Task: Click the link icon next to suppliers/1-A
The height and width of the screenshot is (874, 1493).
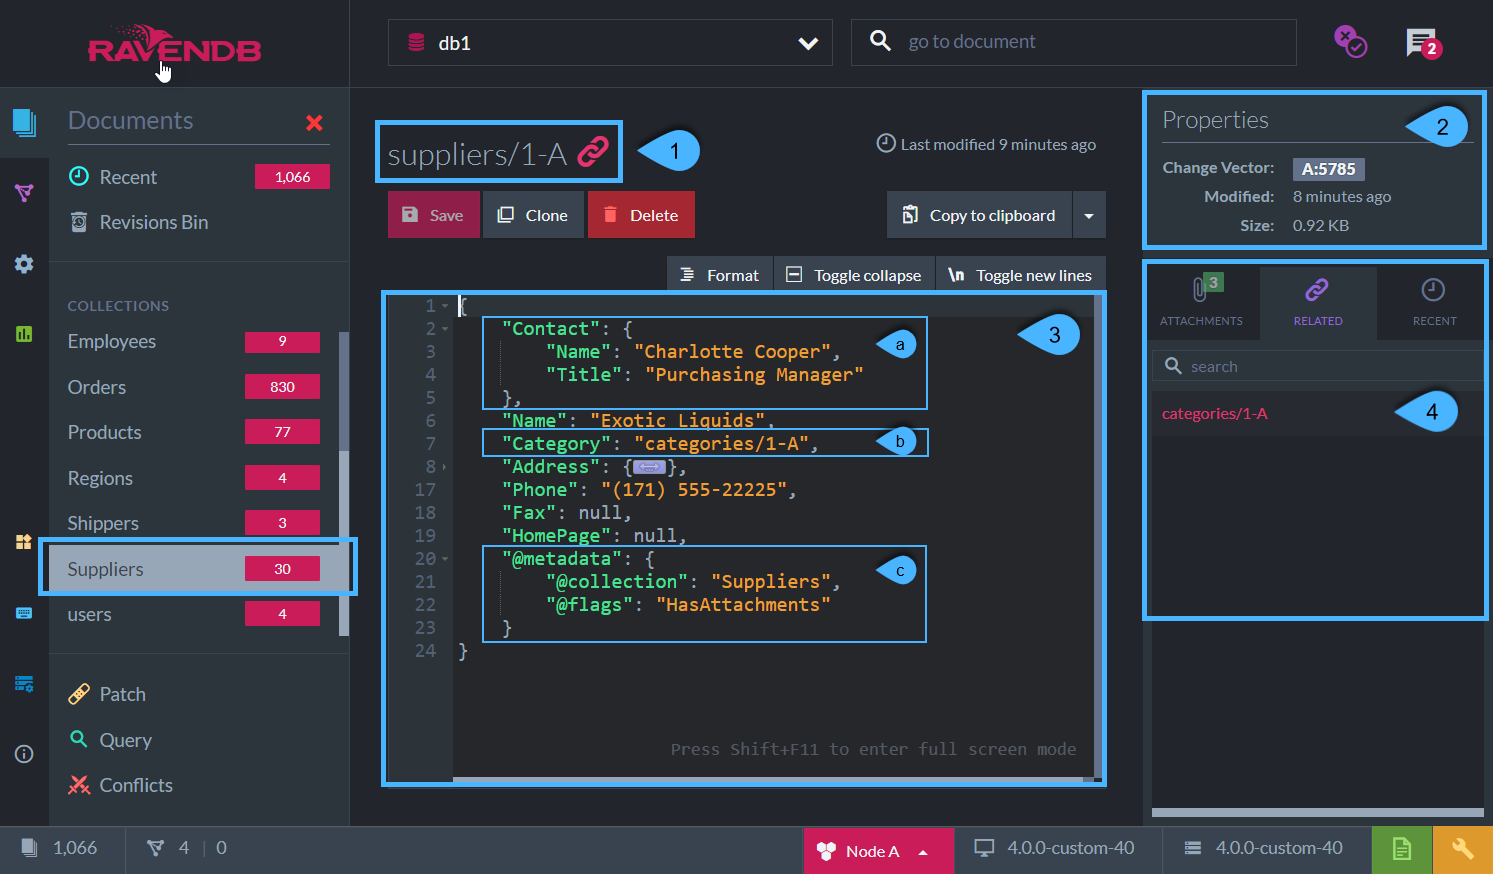Action: click(x=592, y=152)
